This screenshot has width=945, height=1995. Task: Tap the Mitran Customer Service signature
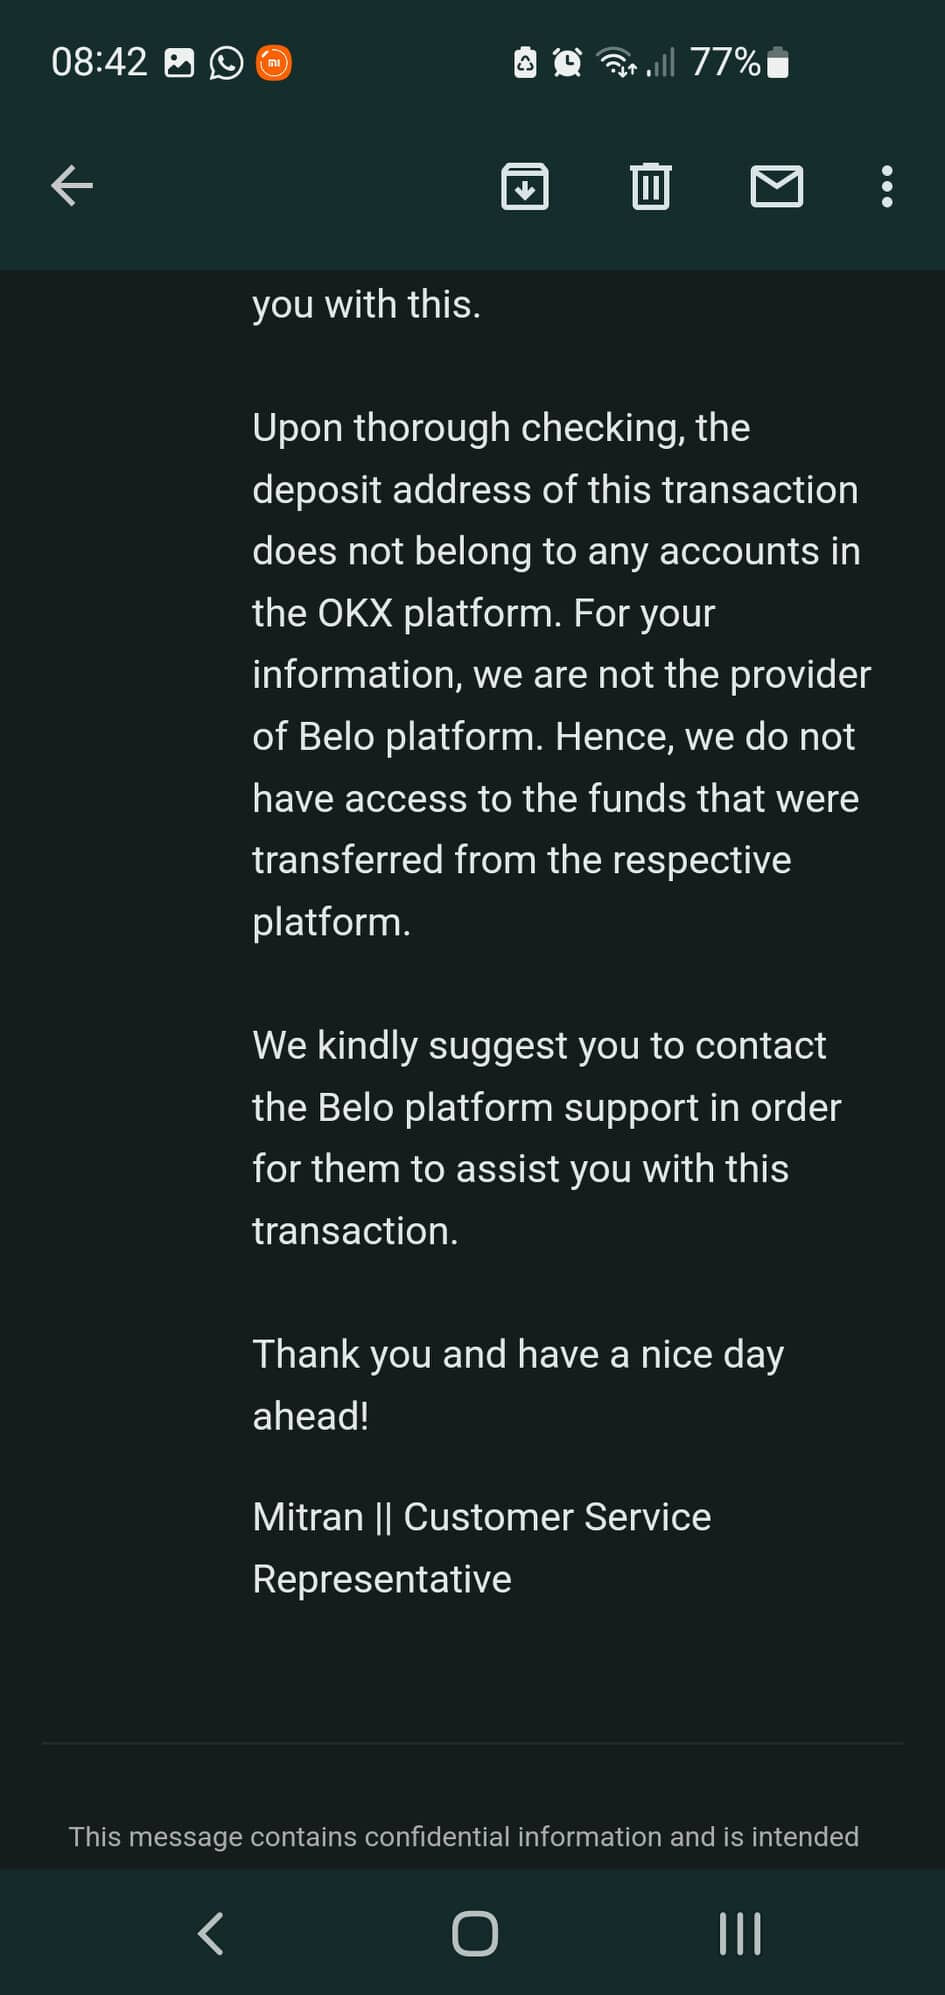[x=481, y=1547]
